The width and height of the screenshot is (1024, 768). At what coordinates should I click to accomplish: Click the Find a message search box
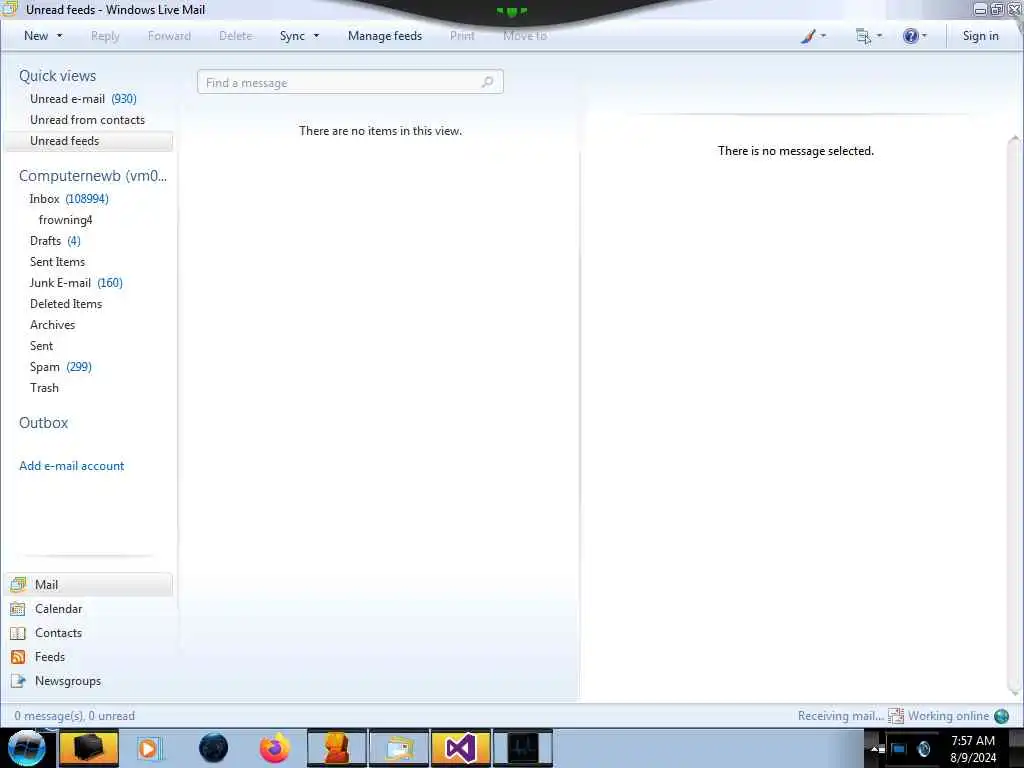tap(350, 82)
